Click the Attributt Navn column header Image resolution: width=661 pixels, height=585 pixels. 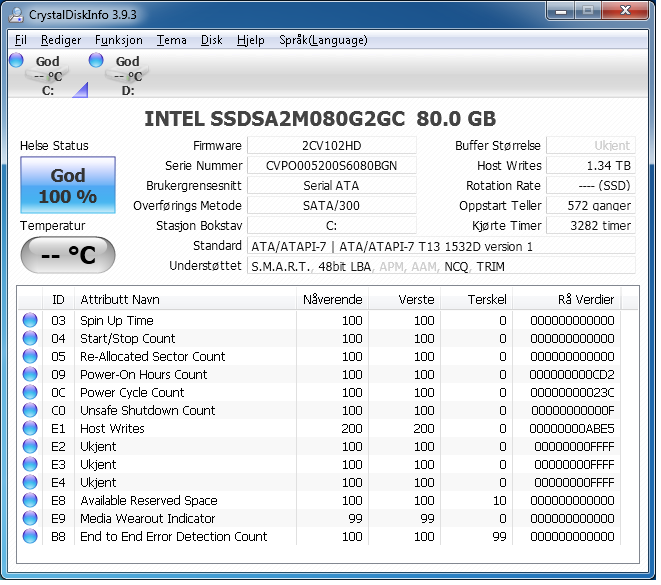185,299
